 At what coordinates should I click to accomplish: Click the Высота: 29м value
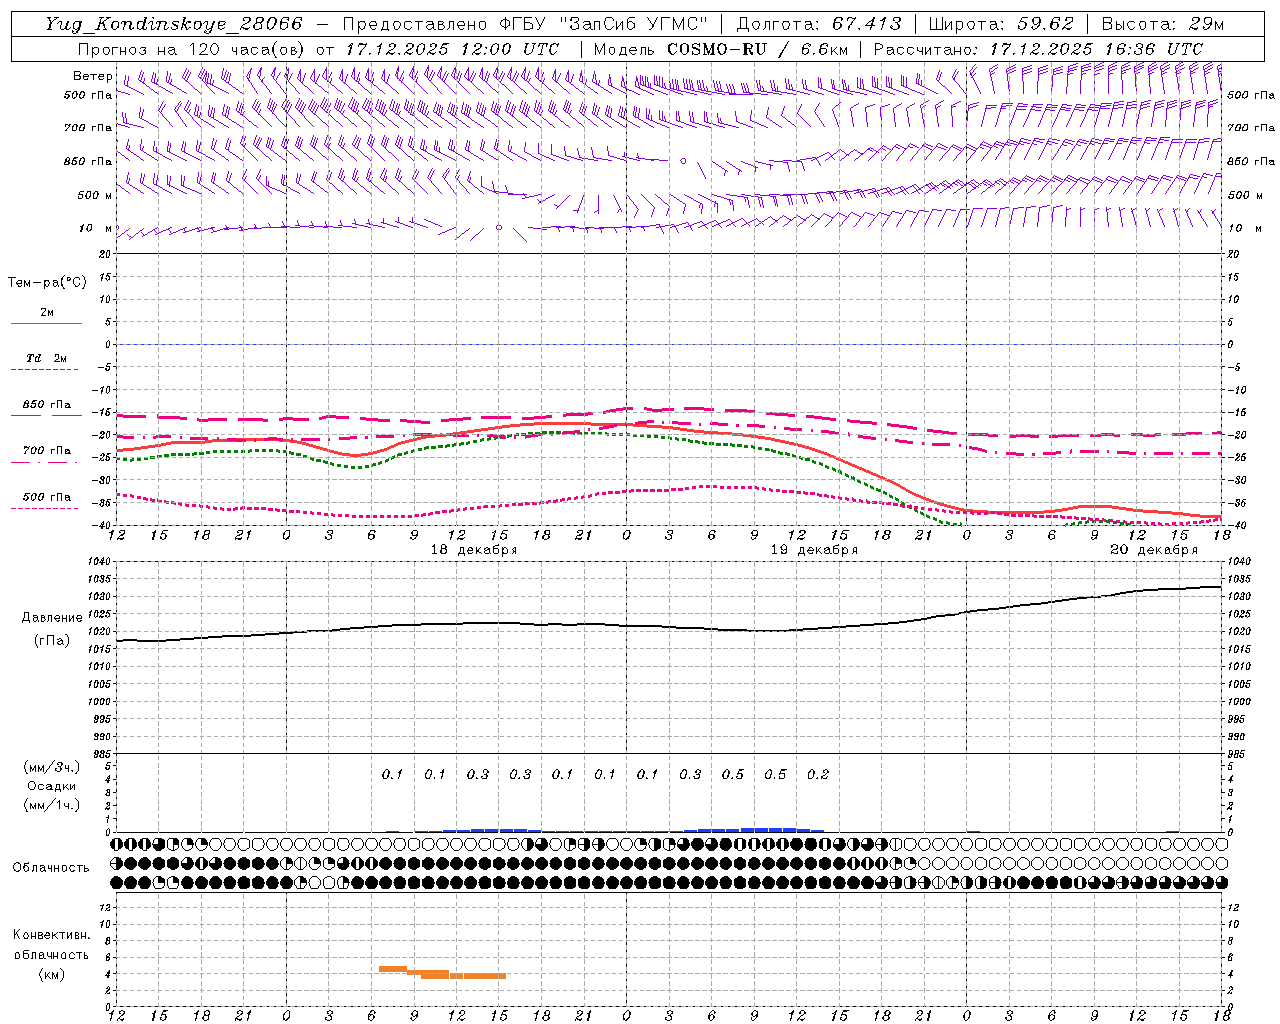pos(1163,24)
